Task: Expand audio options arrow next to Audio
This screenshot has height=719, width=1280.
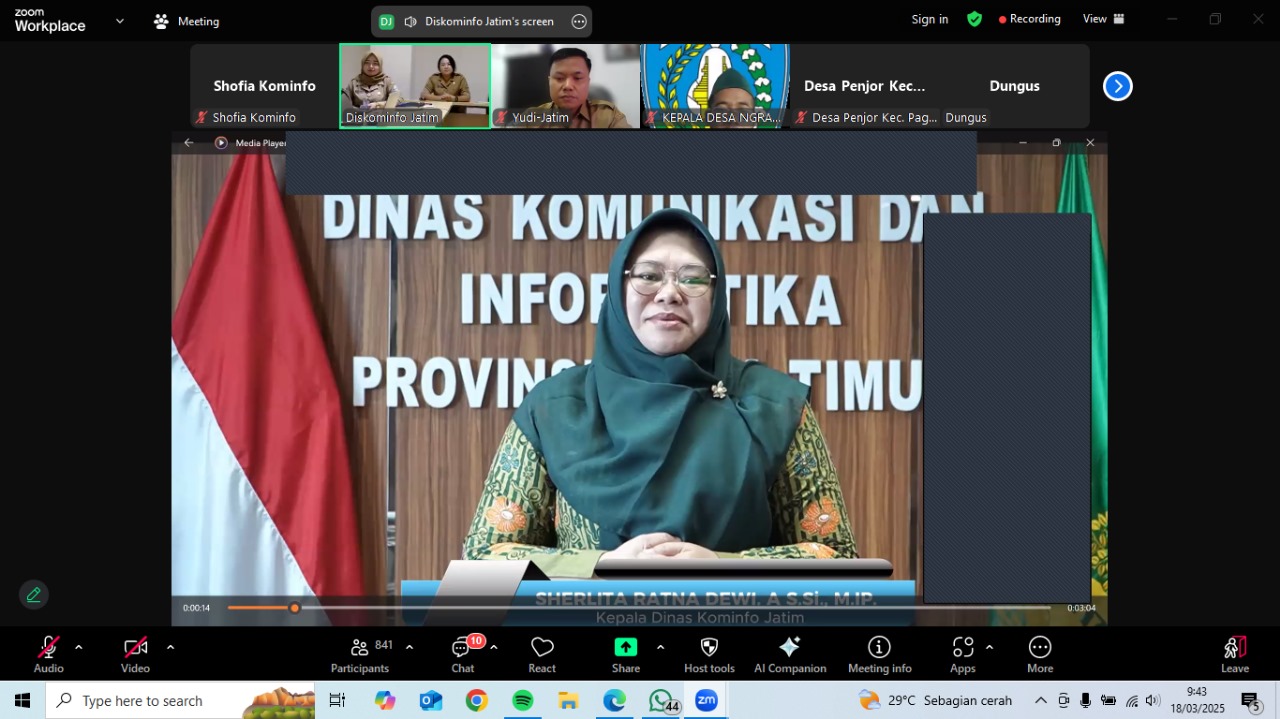Action: (79, 647)
